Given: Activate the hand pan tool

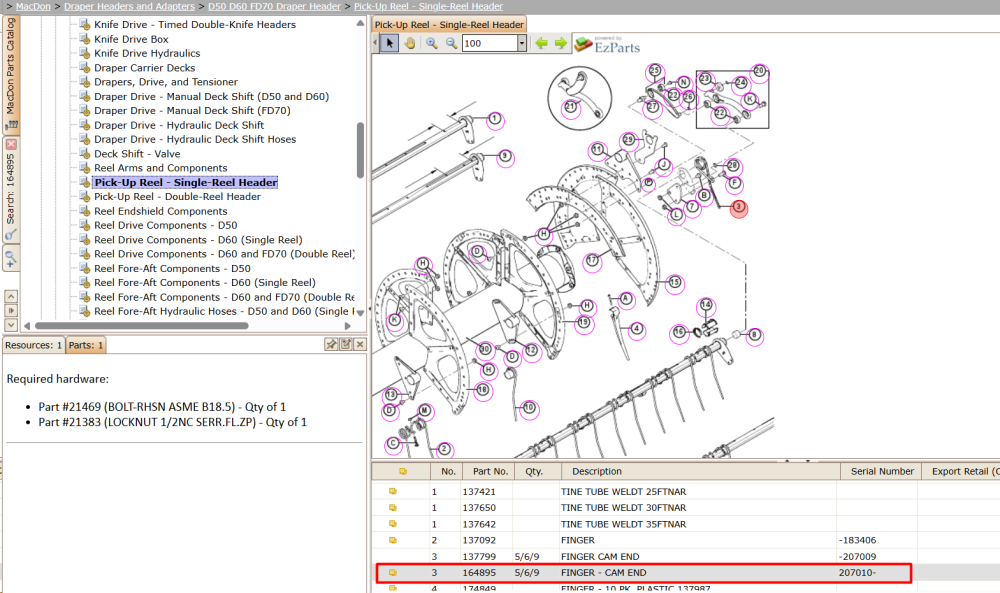Looking at the screenshot, I should [409, 43].
